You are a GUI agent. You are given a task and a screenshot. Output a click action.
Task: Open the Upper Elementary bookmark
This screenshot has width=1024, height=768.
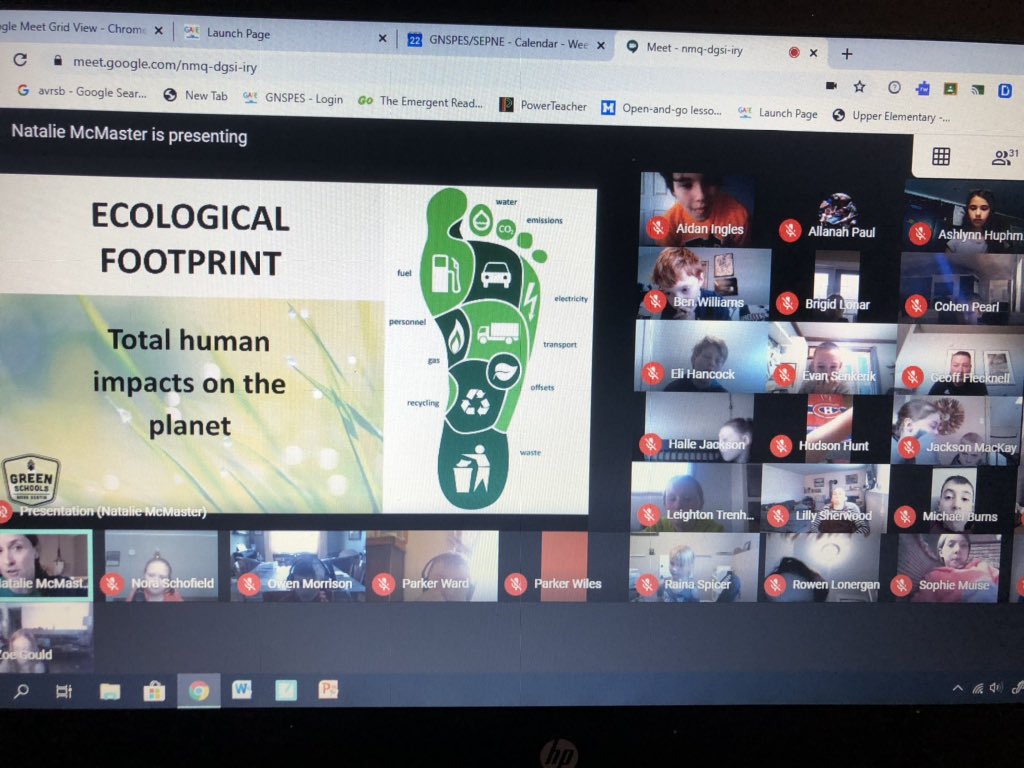point(891,116)
